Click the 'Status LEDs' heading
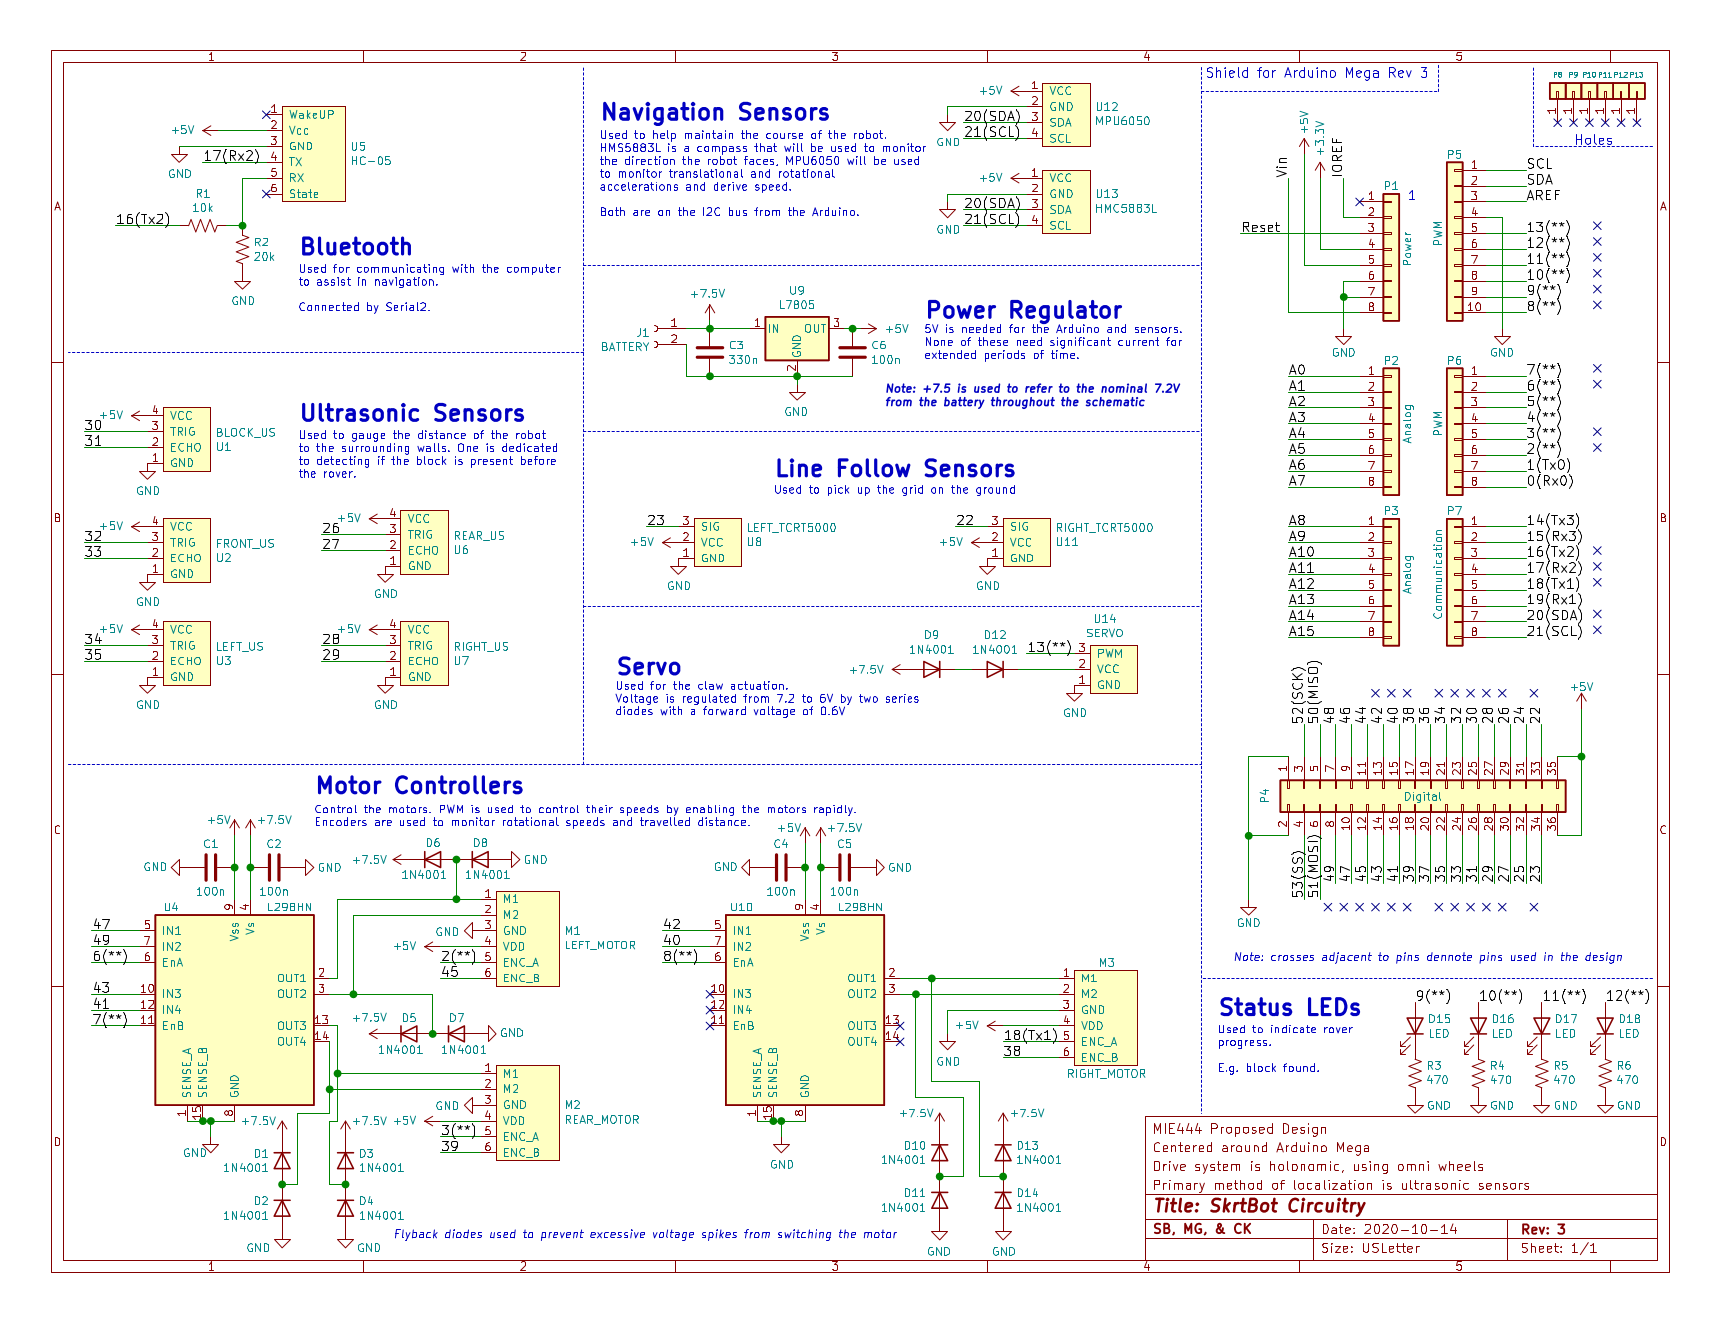This screenshot has height=1321, width=1720. pyautogui.click(x=1290, y=1008)
